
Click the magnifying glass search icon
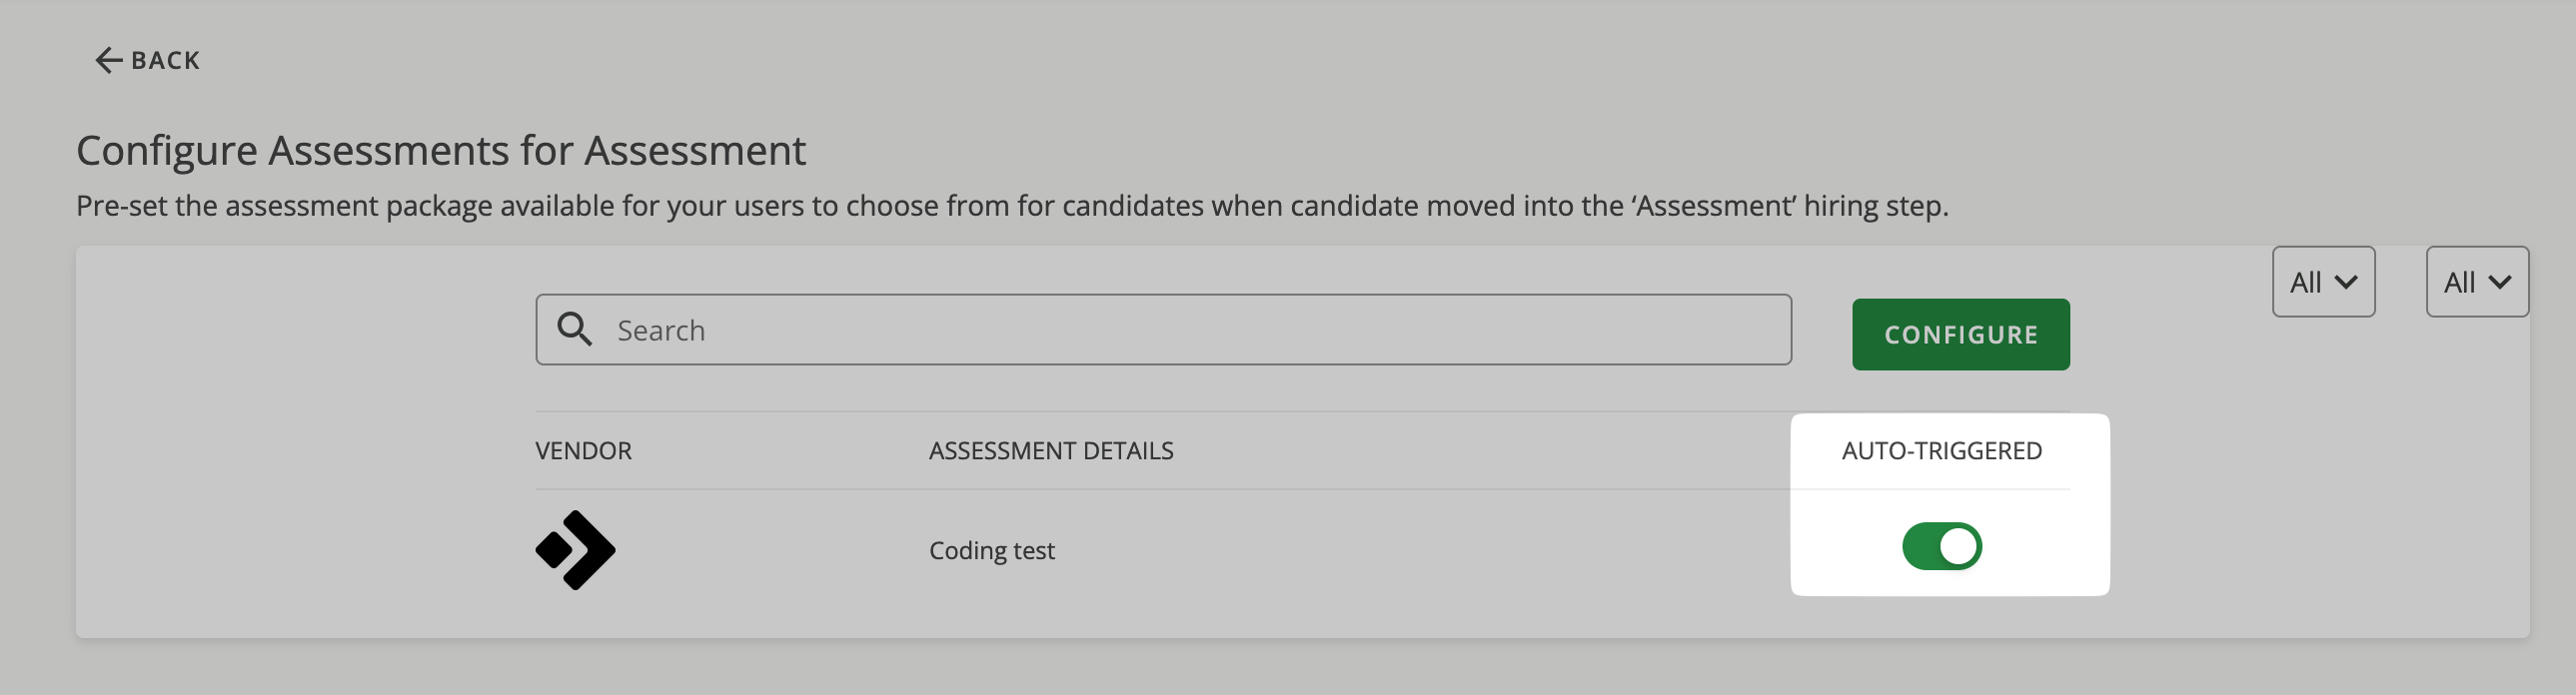574,329
